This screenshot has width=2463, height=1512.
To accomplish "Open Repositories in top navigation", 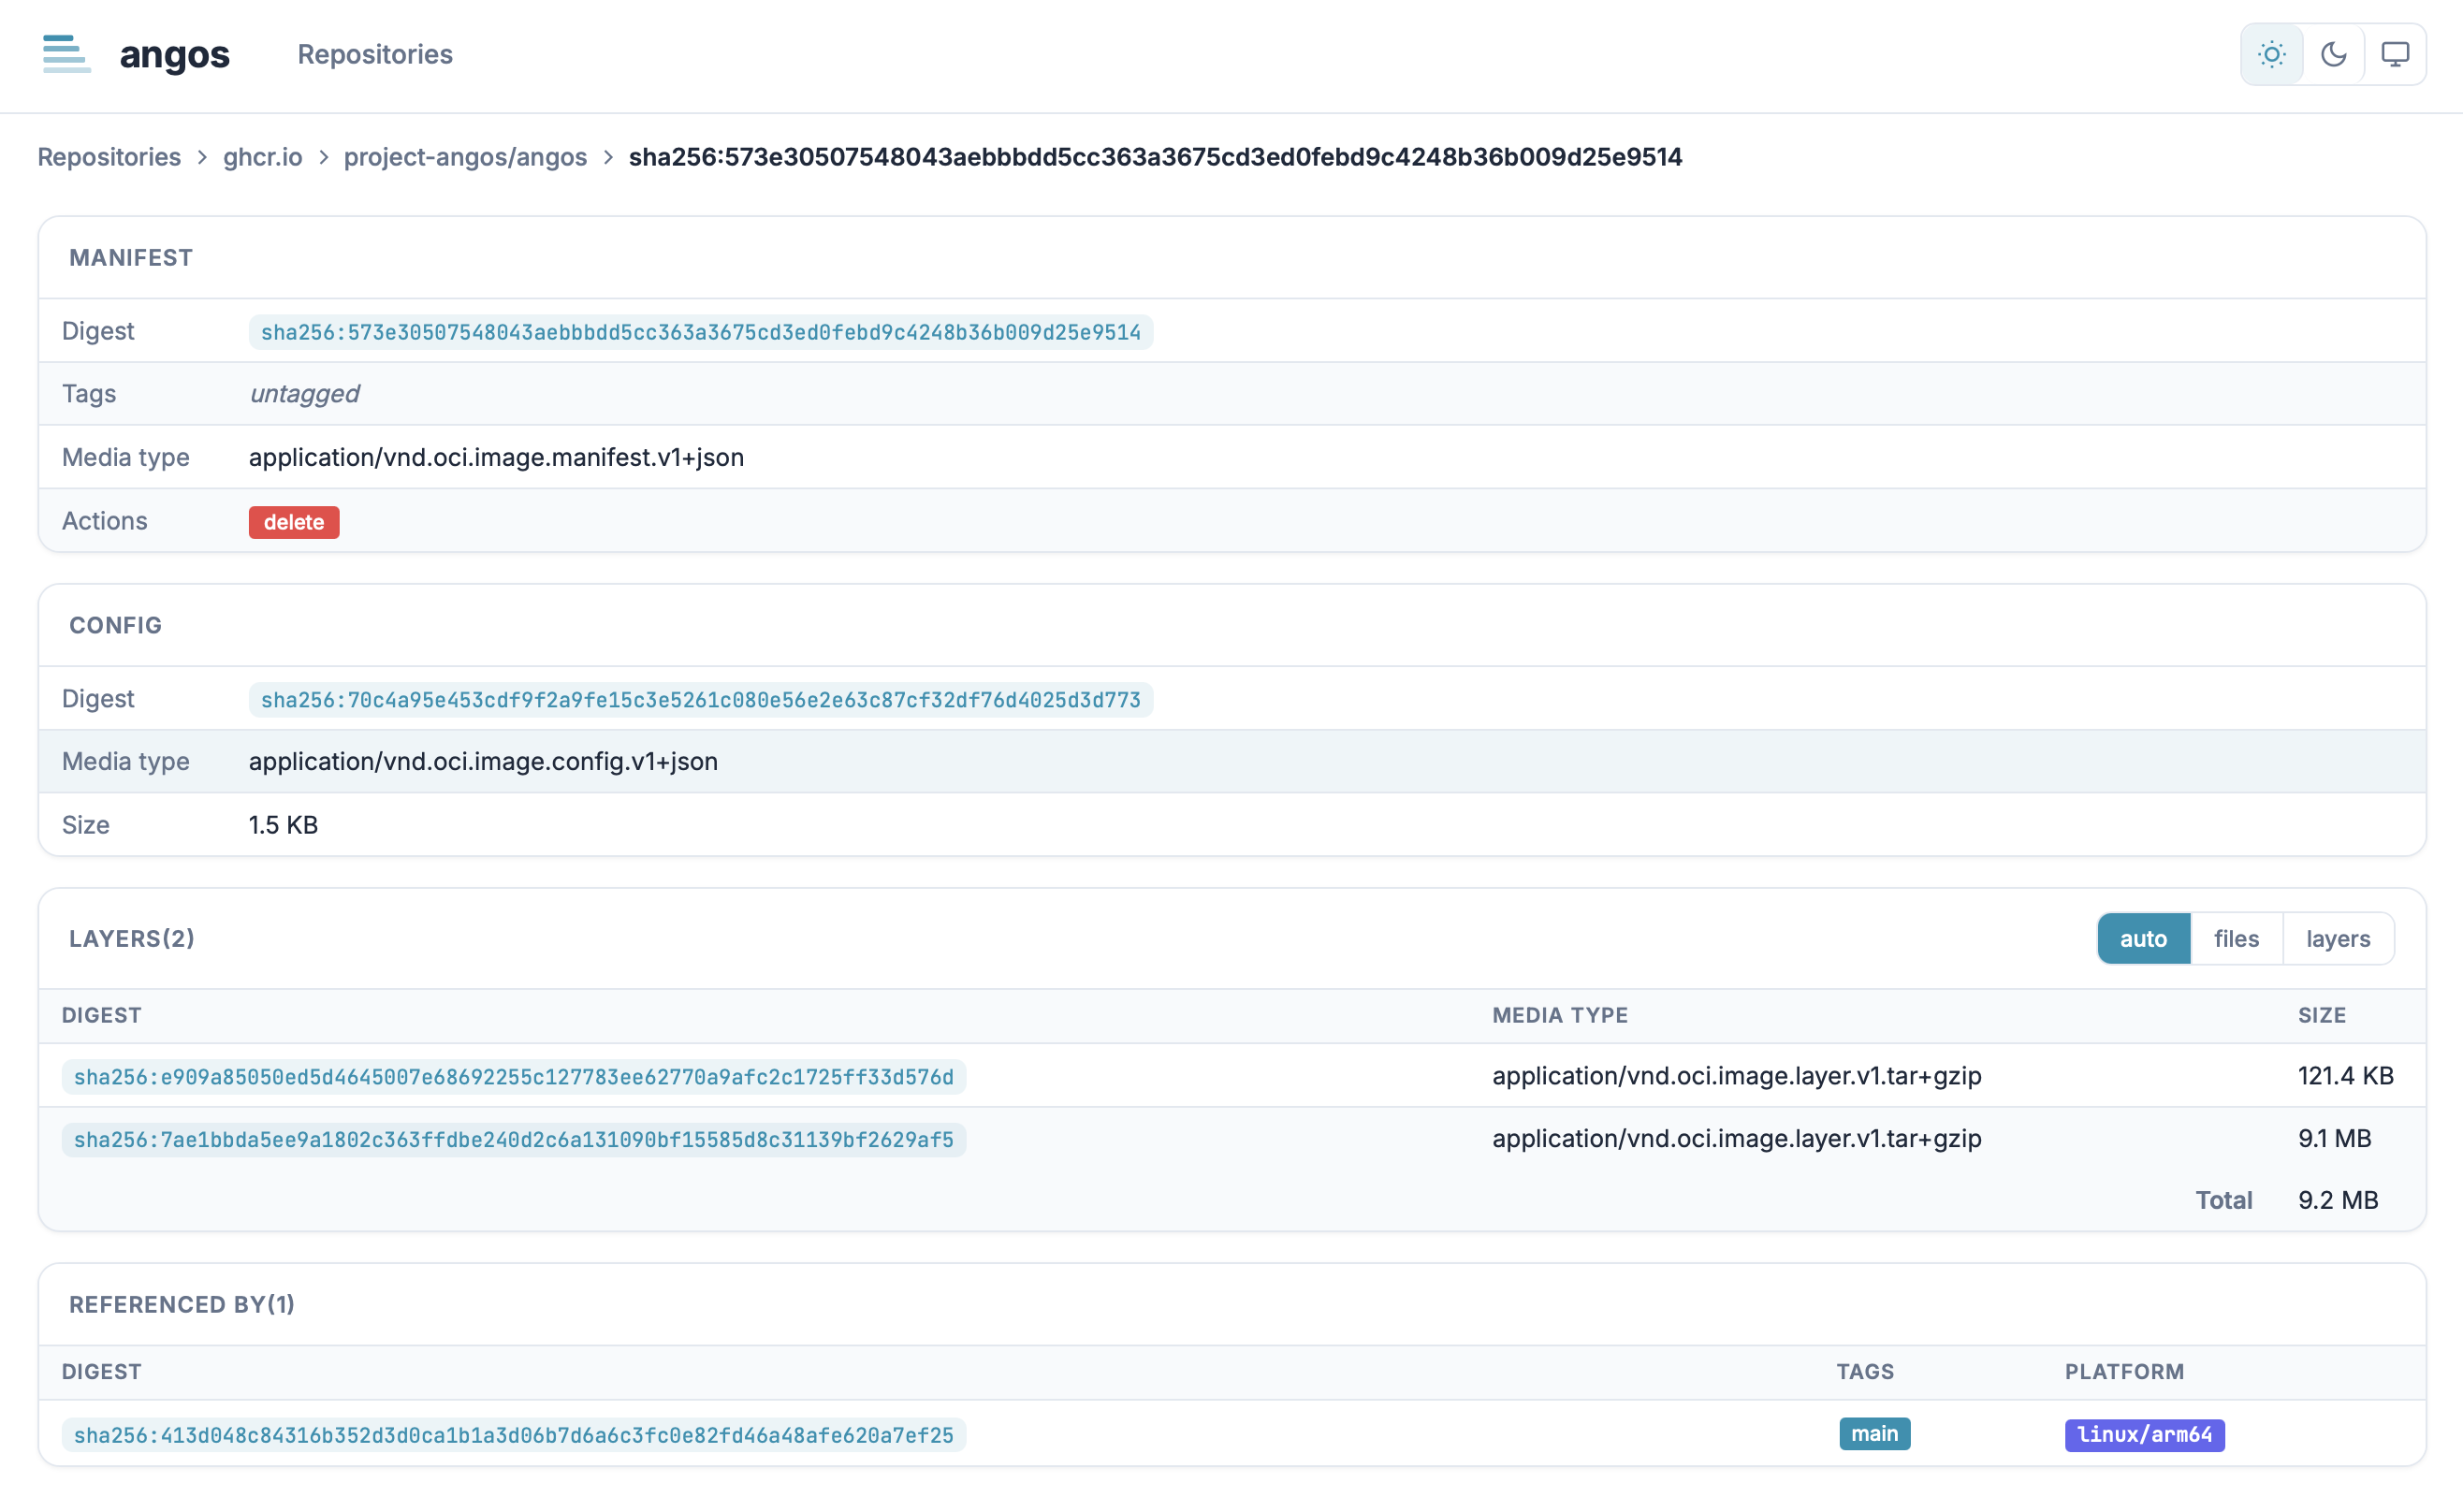I will (375, 54).
